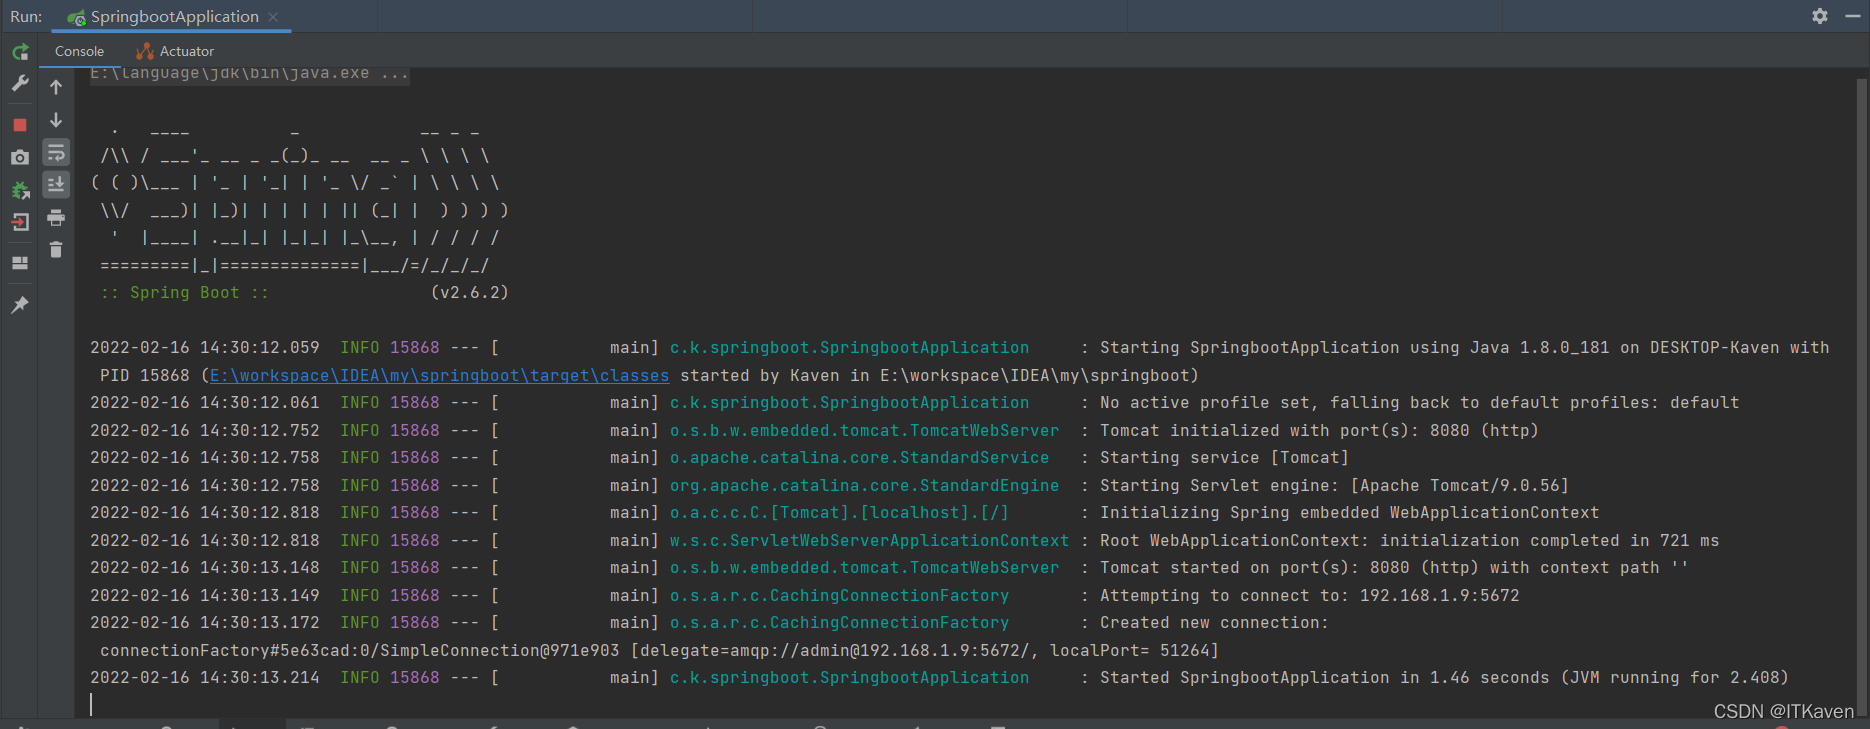
Task: Click the o.a.c.c.C.[Tomcat].[localhost].[/] logger name
Action: [839, 513]
